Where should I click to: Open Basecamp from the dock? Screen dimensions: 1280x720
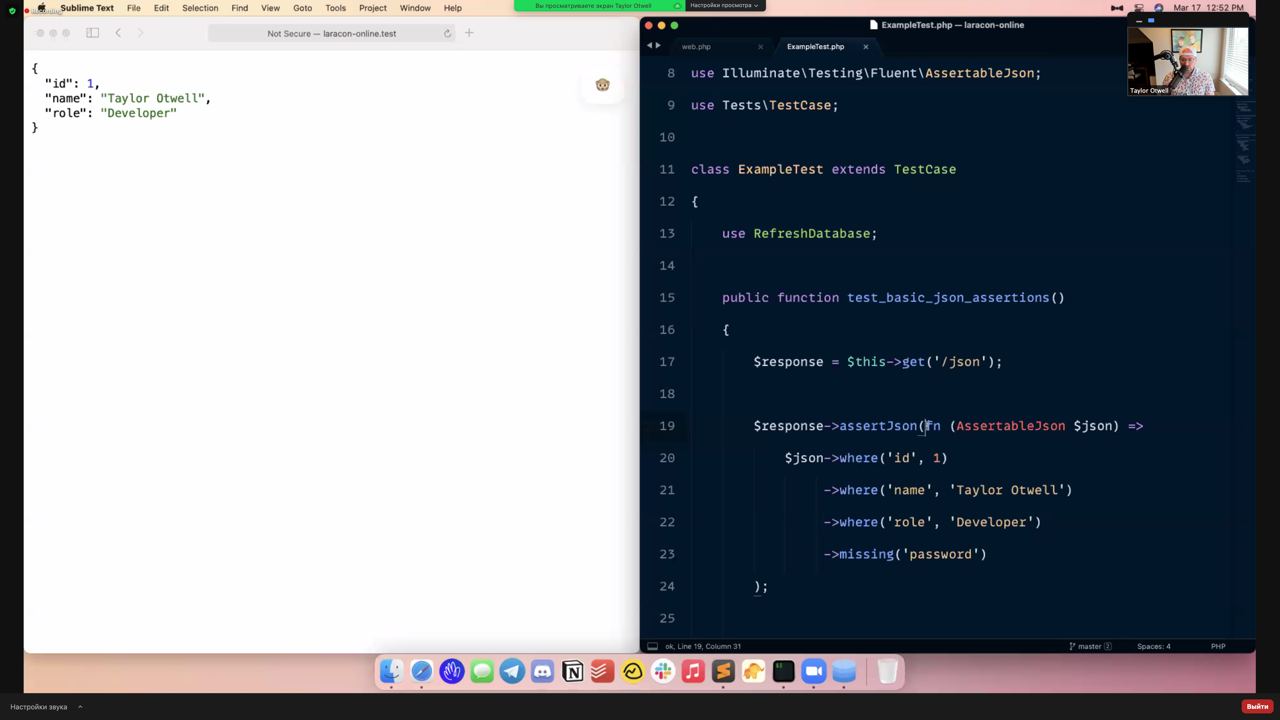point(632,672)
